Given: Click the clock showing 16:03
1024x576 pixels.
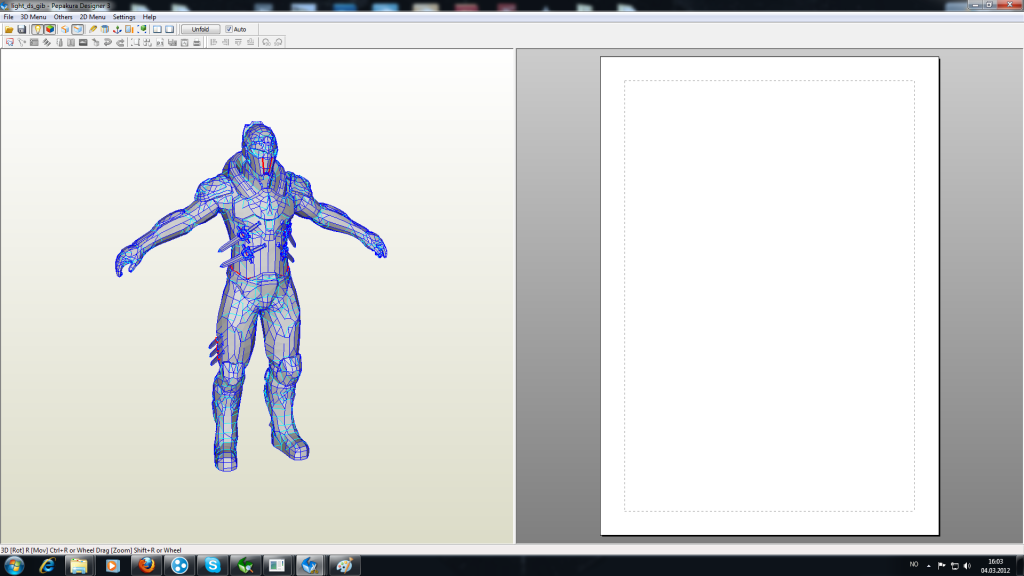Looking at the screenshot, I should 995,562.
